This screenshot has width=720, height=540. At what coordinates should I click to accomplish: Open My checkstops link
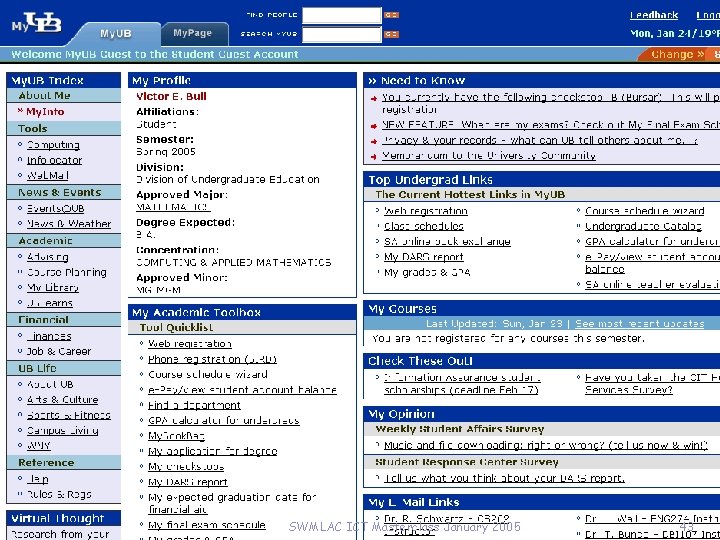(x=186, y=467)
